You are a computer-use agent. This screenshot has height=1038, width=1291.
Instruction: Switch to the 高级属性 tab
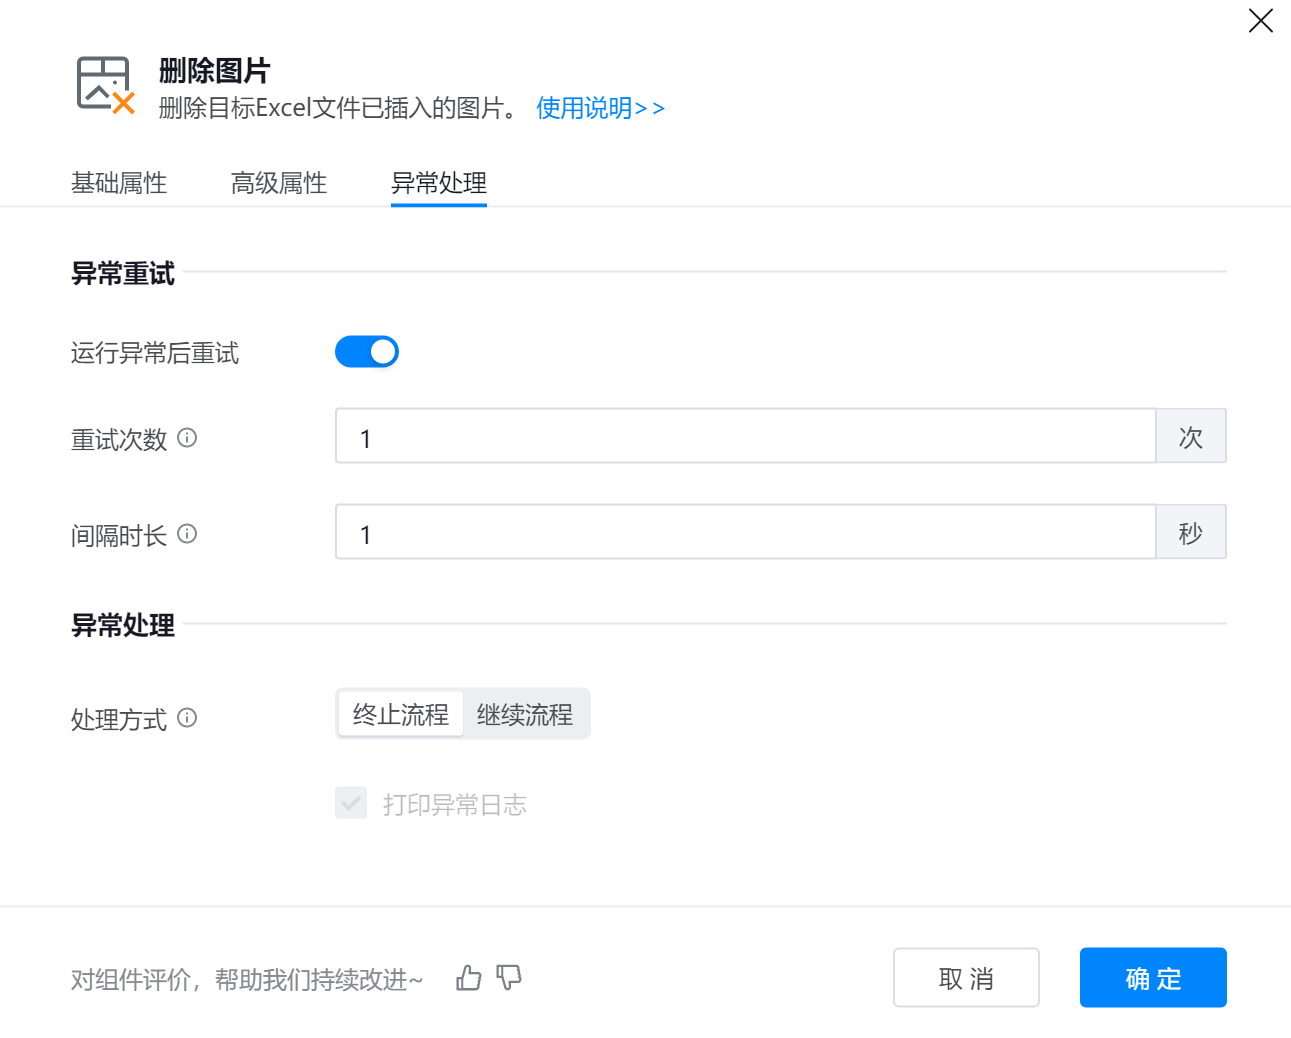(x=279, y=183)
